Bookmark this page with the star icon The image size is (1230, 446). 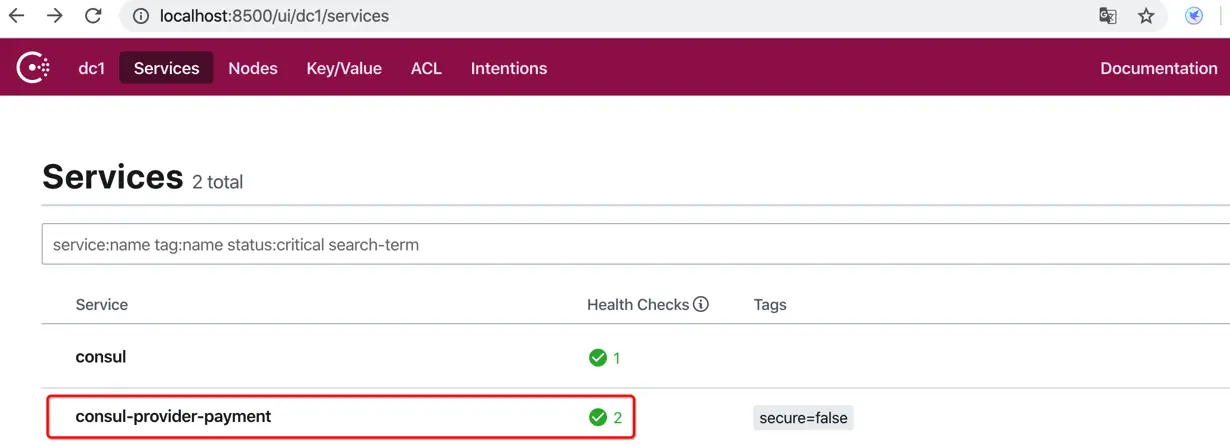tap(1146, 16)
